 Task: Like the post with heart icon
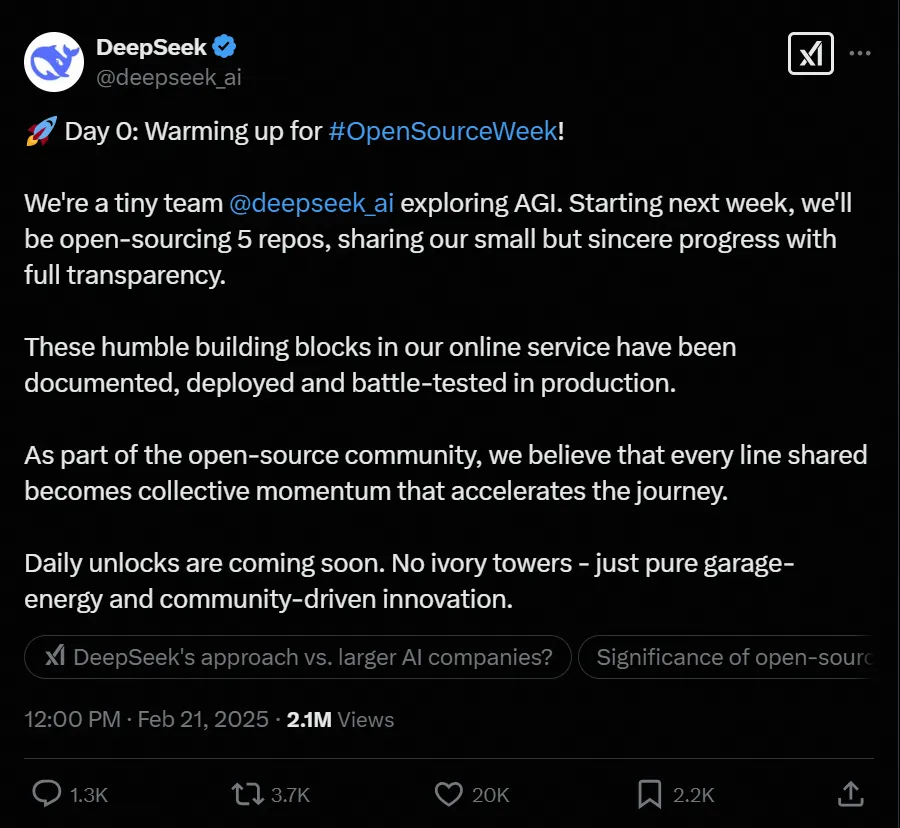(x=449, y=794)
